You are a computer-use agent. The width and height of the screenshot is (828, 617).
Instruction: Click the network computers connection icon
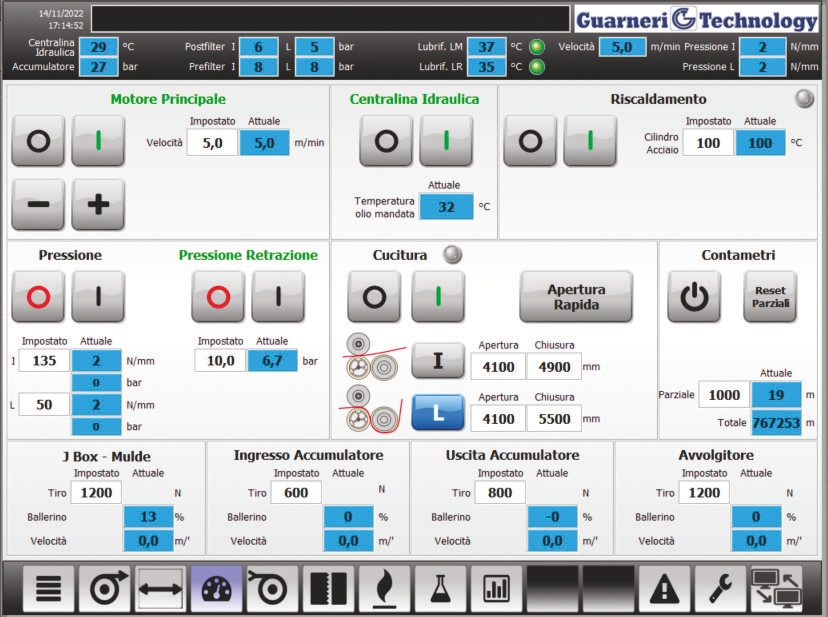tap(777, 588)
